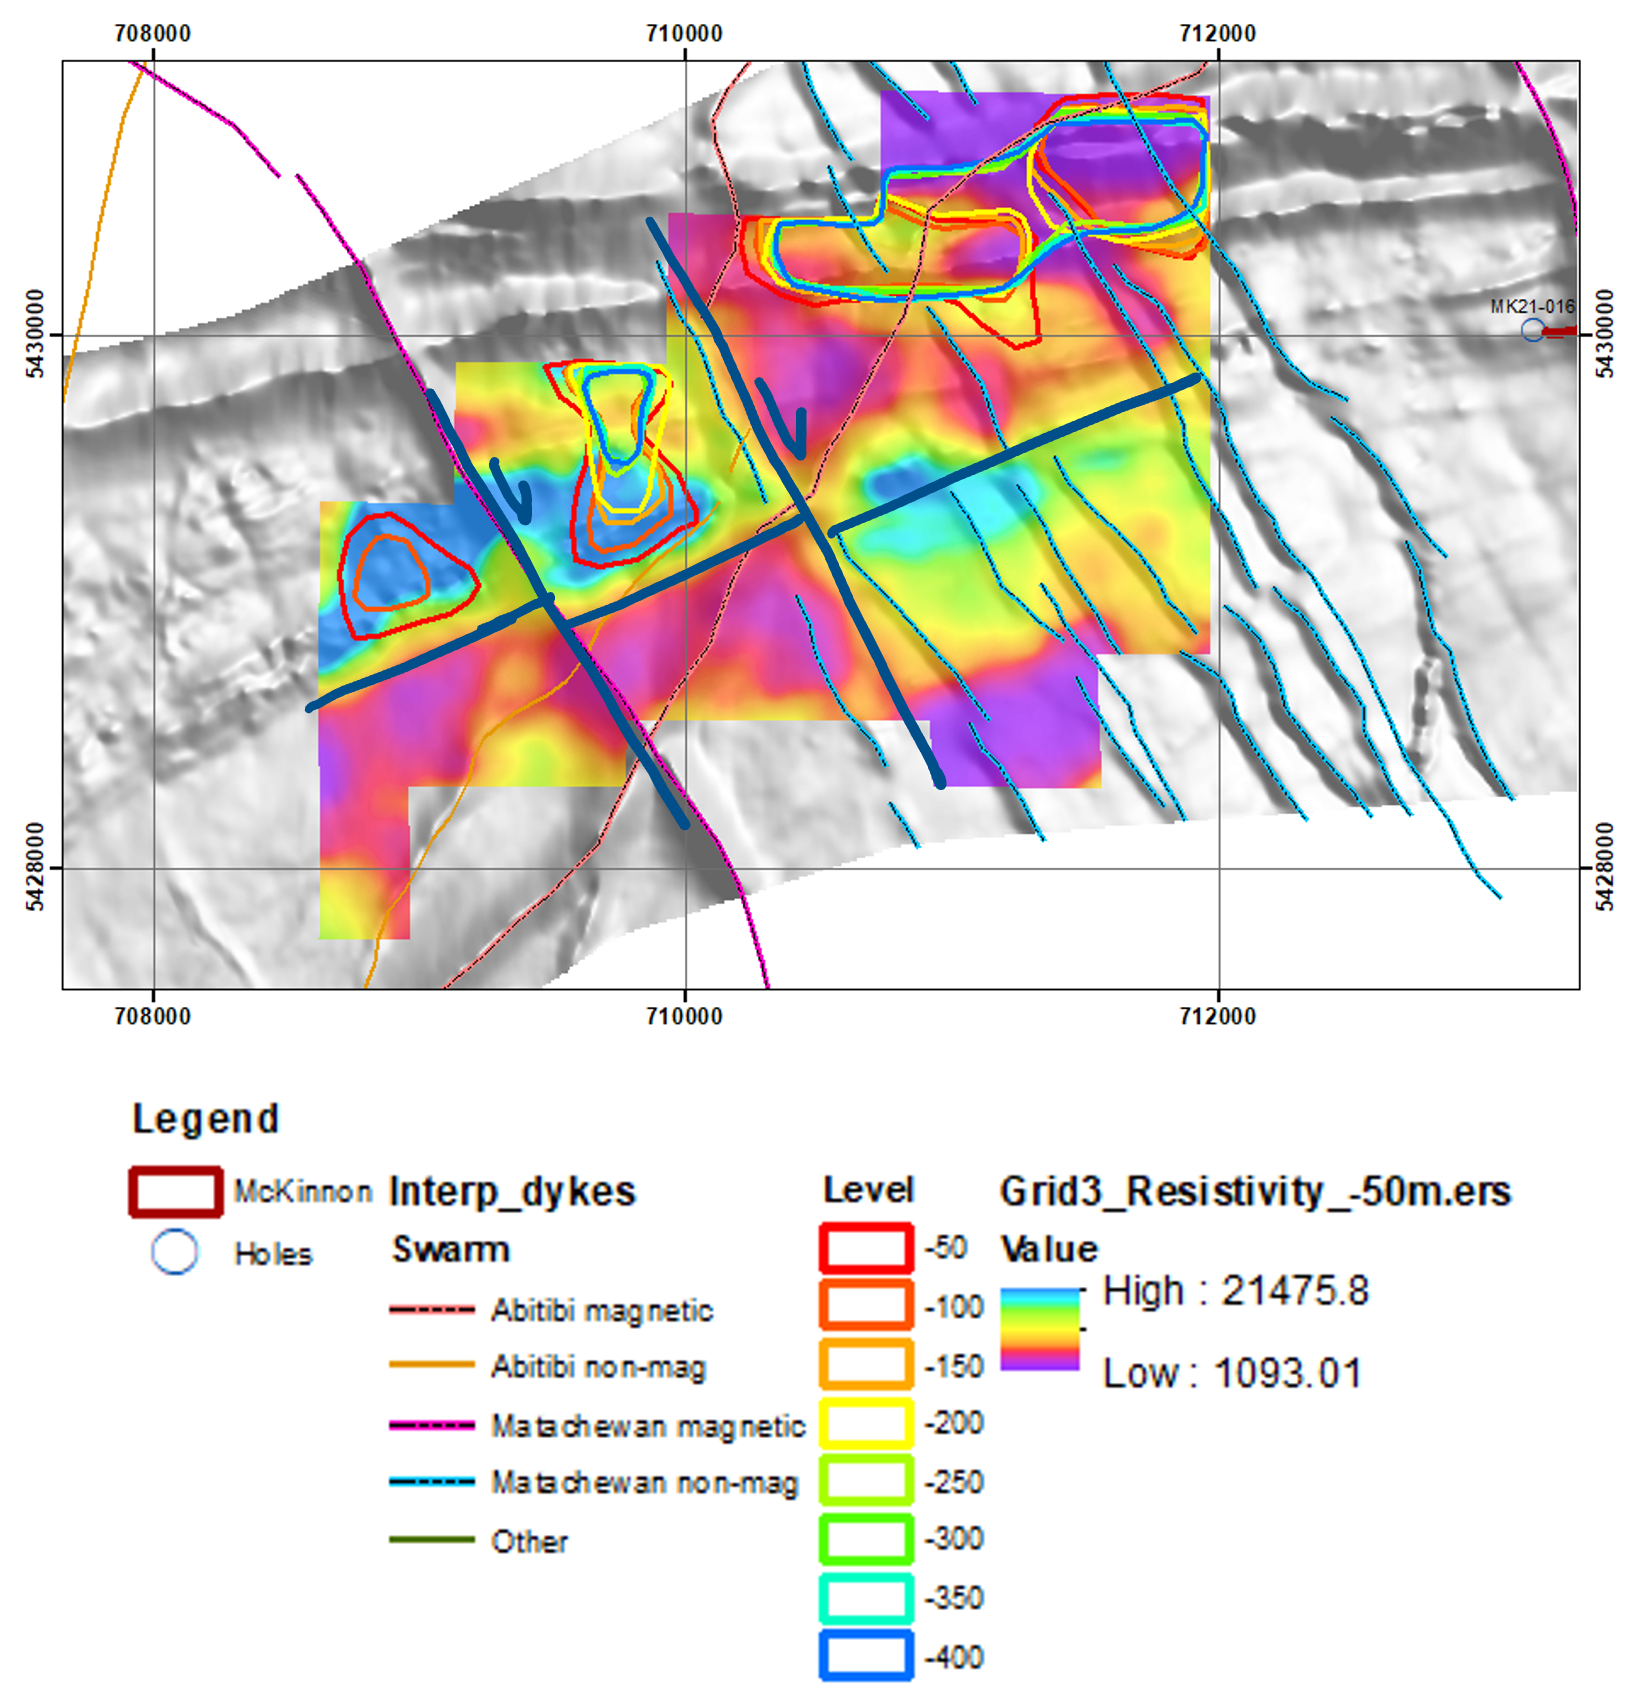Click the Abitibi non-mag orange line symbol

[431, 1365]
